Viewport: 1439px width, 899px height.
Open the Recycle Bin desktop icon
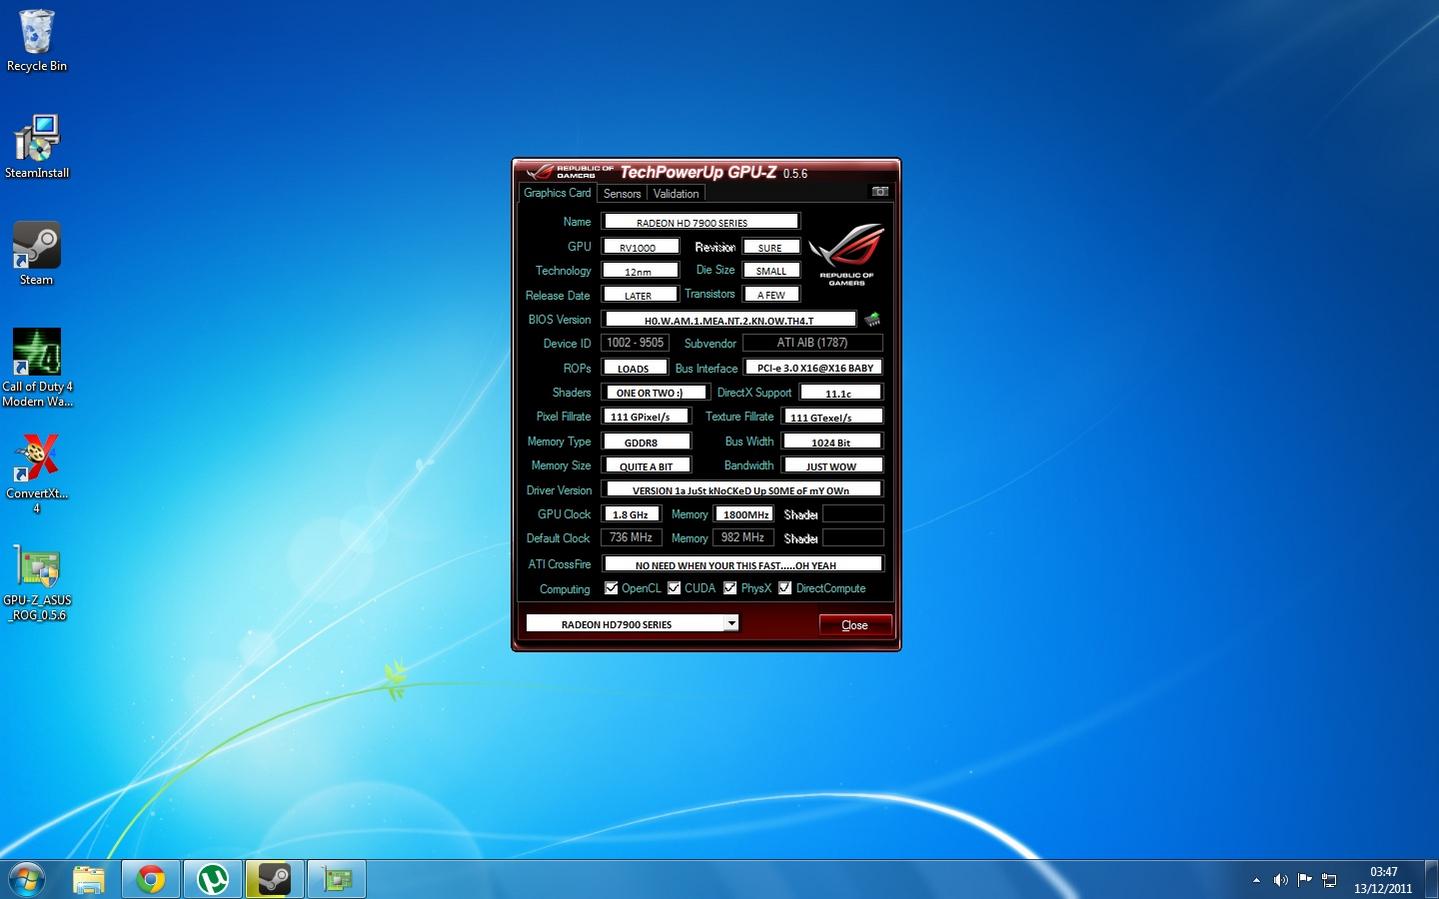(37, 41)
